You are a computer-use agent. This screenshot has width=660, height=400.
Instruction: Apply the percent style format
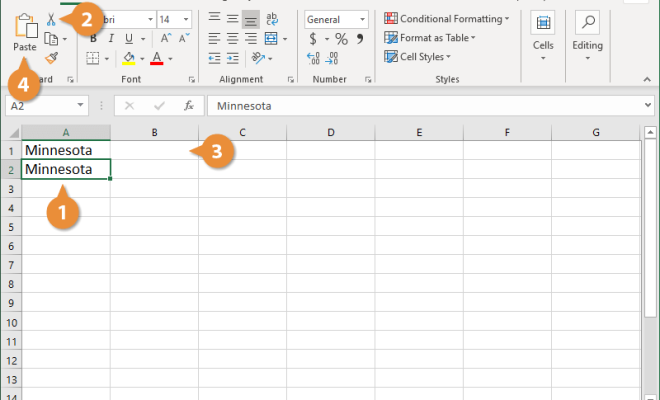341,39
